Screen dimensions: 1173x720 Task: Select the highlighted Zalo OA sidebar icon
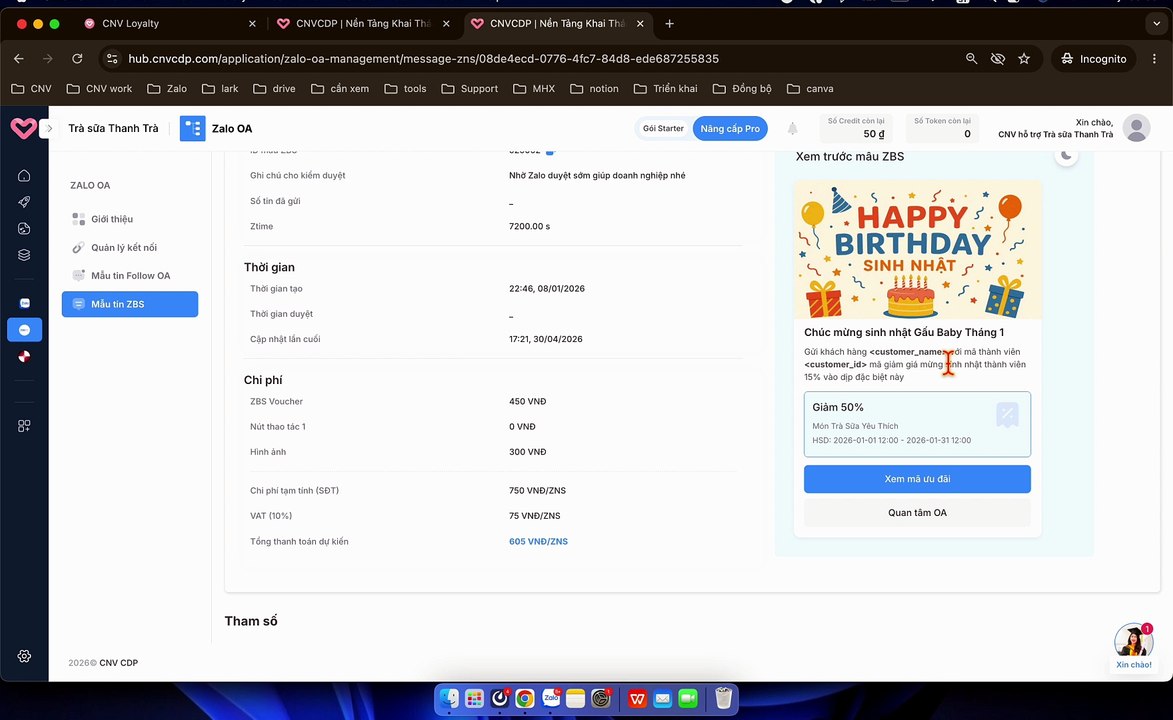point(24,329)
